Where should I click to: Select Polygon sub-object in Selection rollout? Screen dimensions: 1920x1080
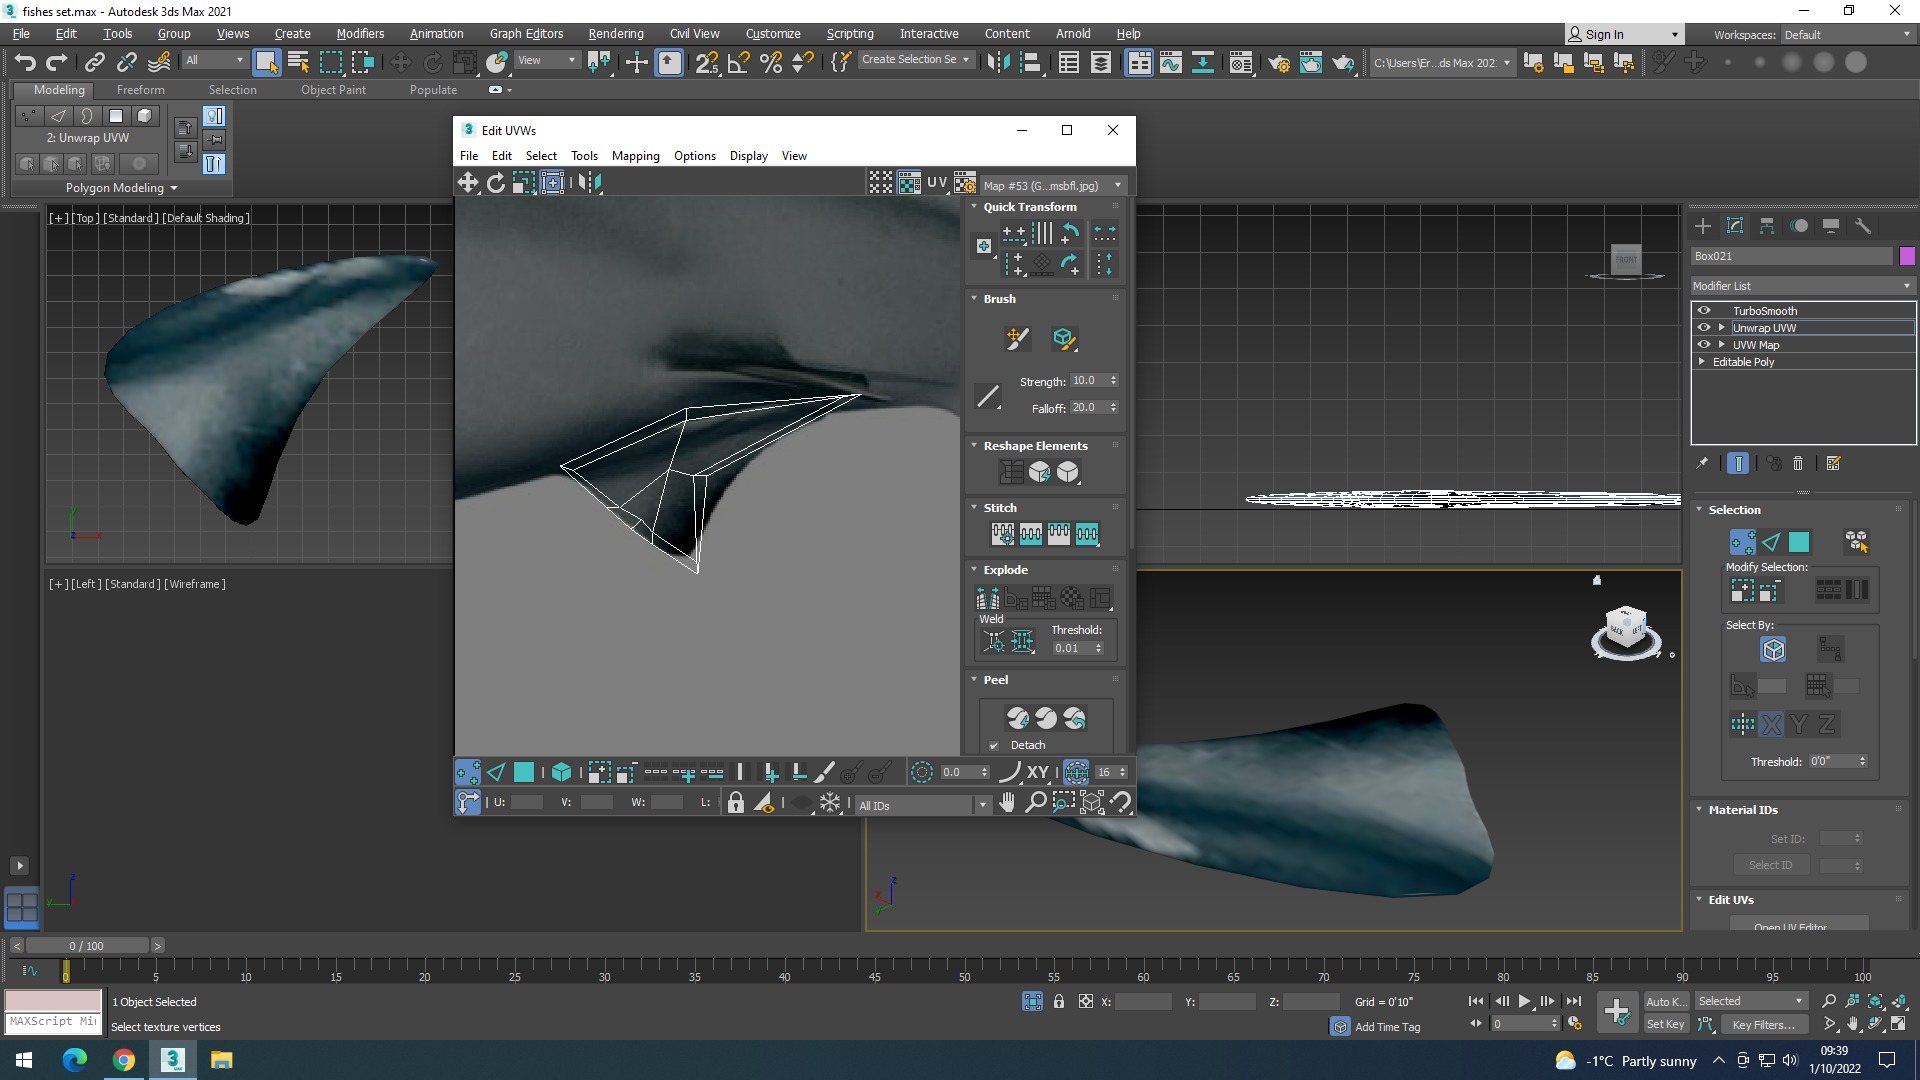[x=1799, y=542]
